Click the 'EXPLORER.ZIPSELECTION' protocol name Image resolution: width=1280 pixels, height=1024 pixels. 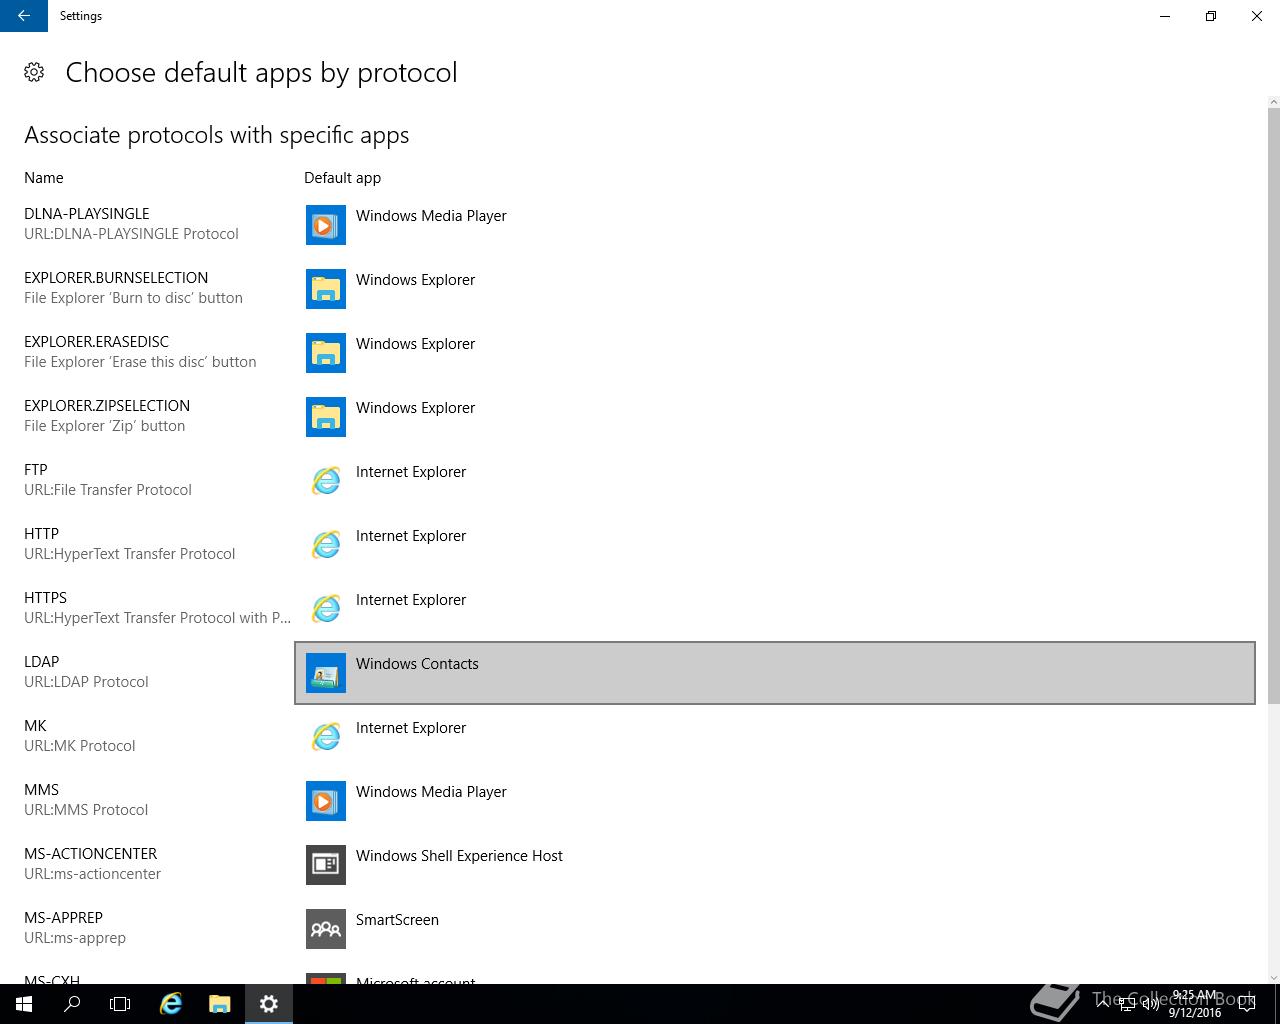(x=107, y=406)
